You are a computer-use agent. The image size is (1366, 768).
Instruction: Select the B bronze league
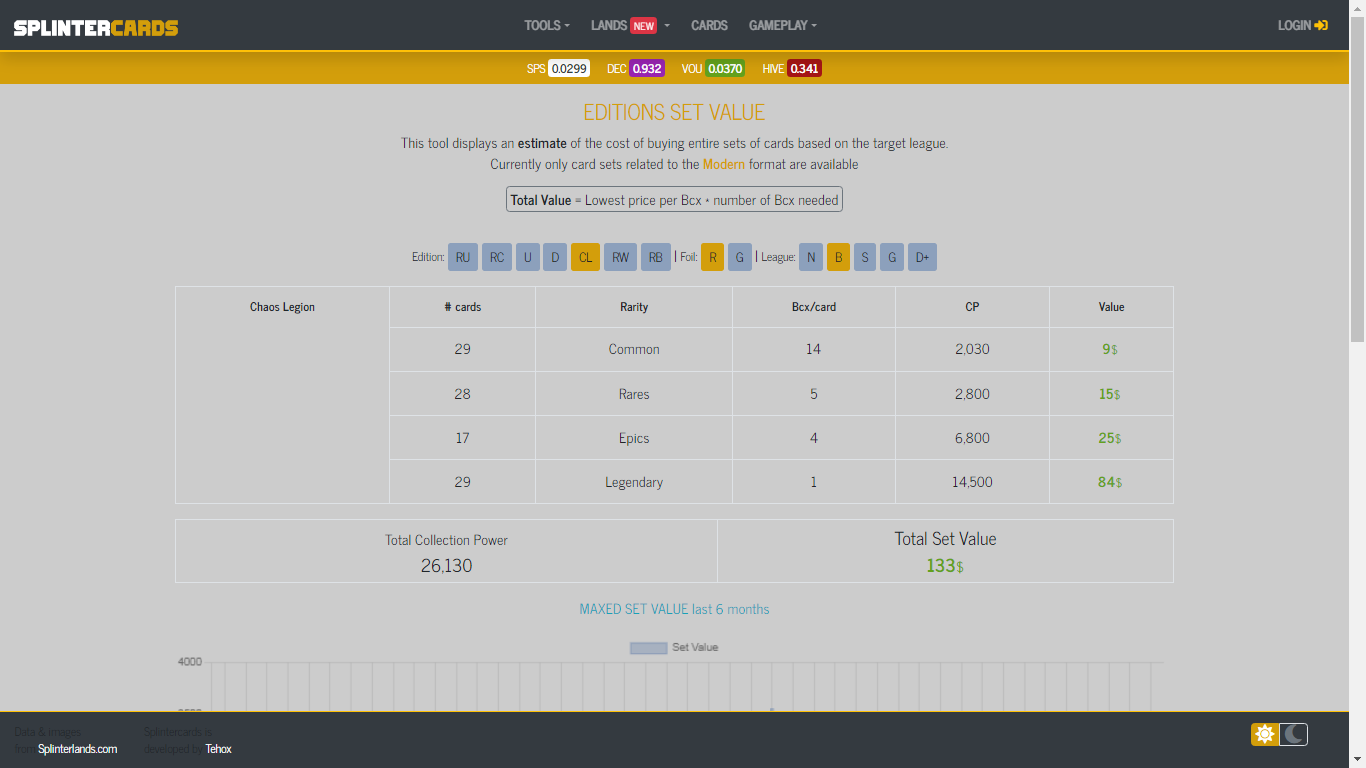[x=838, y=257]
